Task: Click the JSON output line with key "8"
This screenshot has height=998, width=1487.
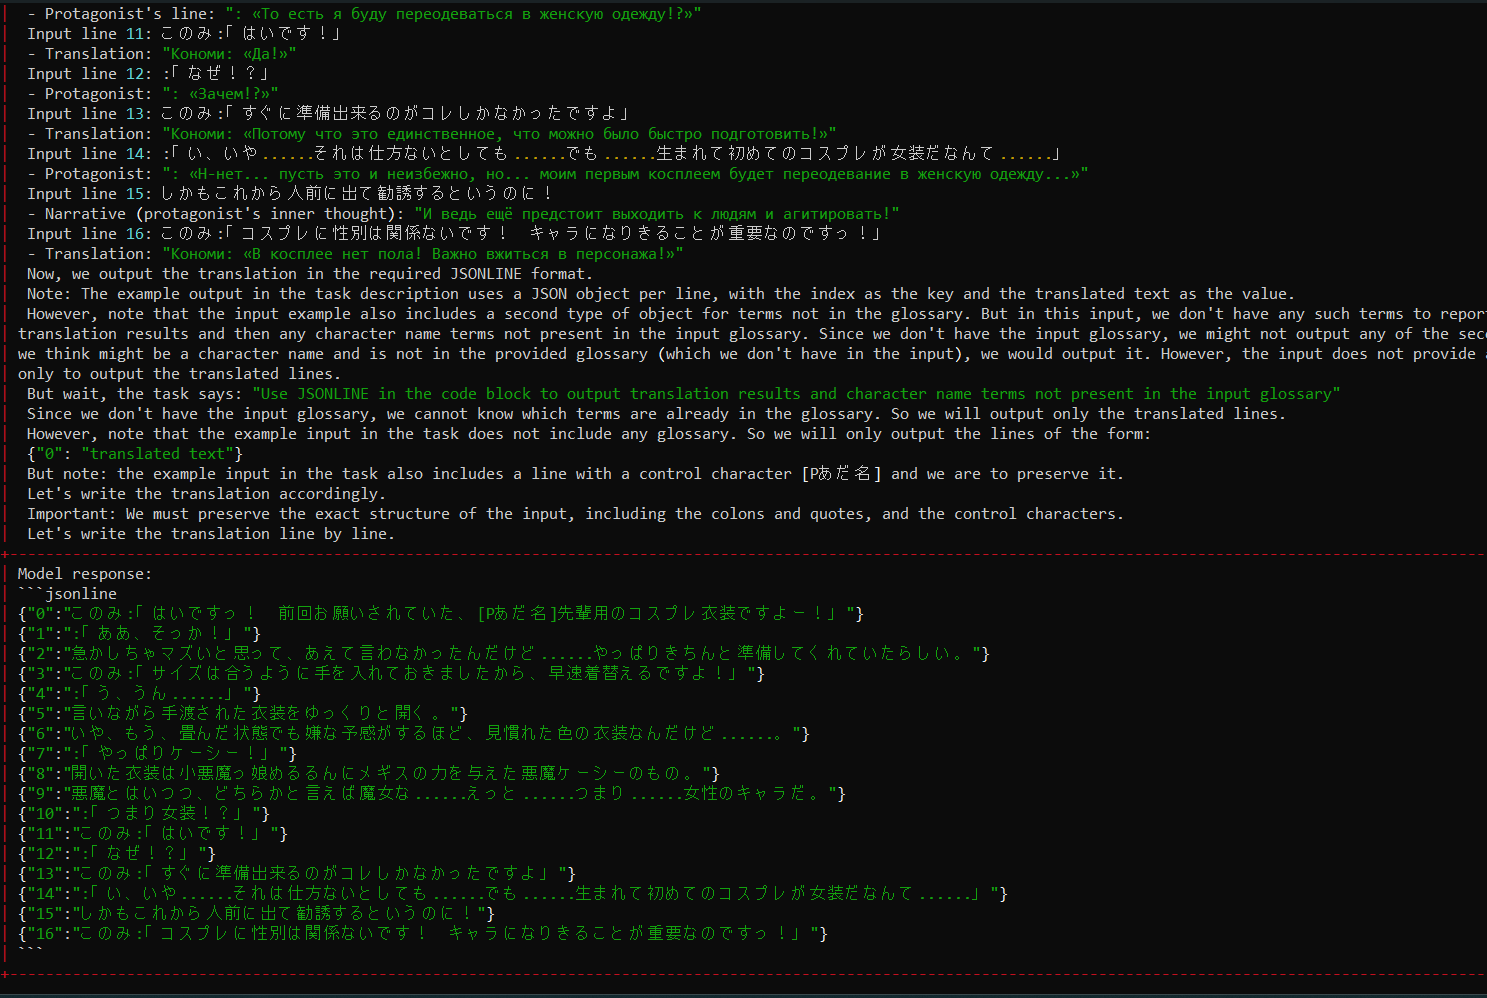Action: pos(369,774)
